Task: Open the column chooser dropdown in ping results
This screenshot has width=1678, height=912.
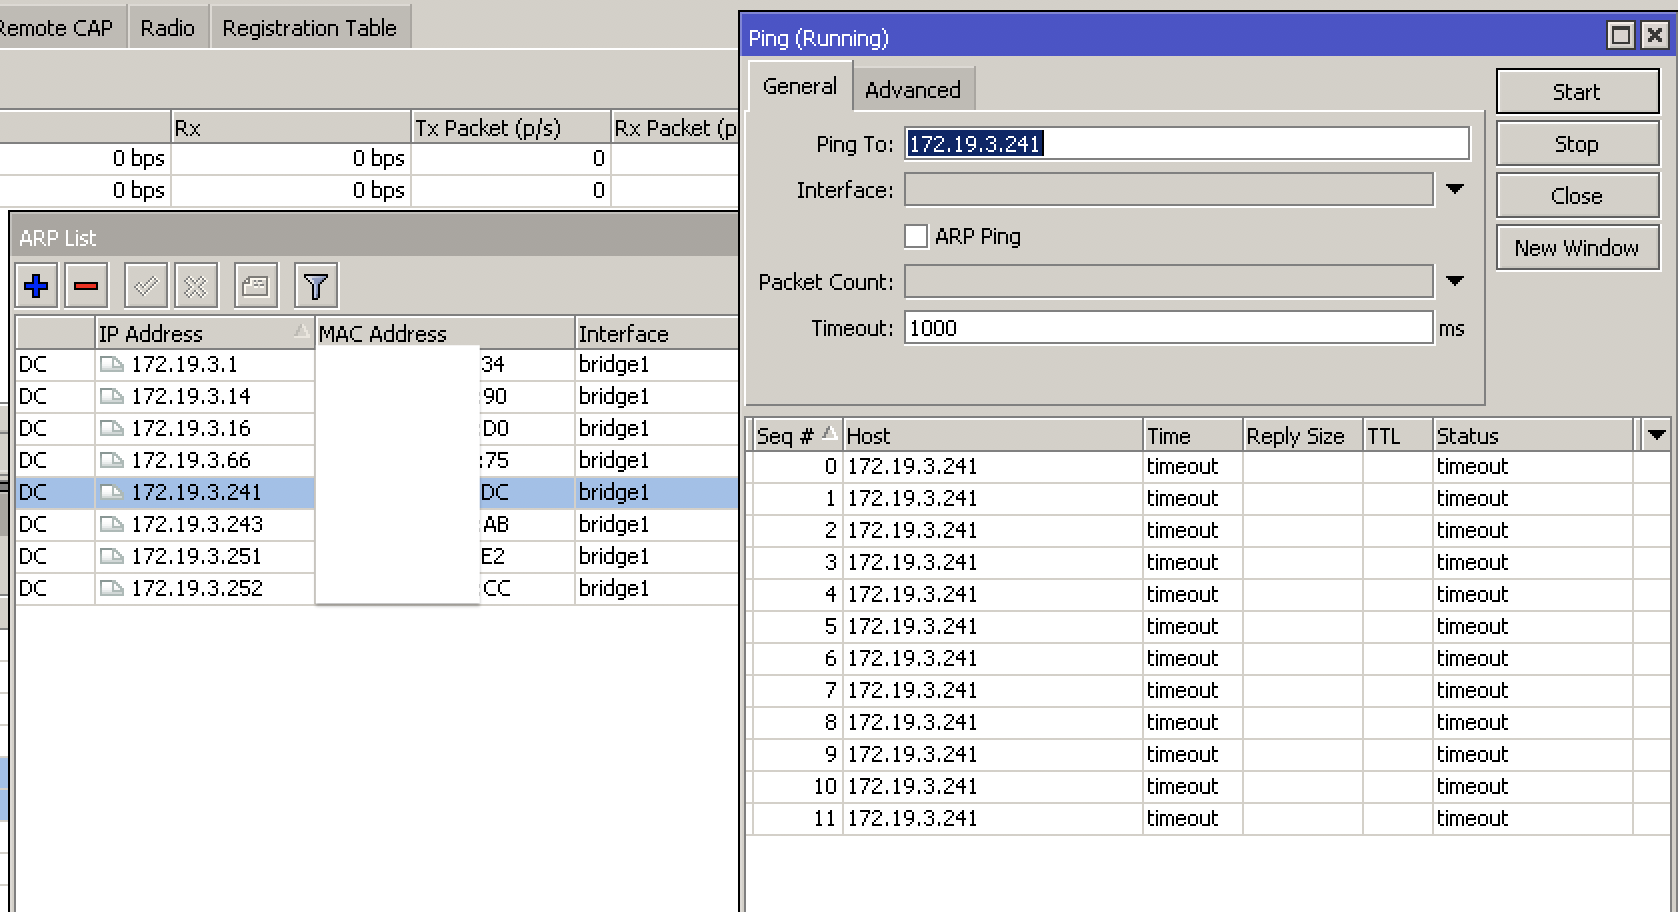Action: coord(1656,435)
